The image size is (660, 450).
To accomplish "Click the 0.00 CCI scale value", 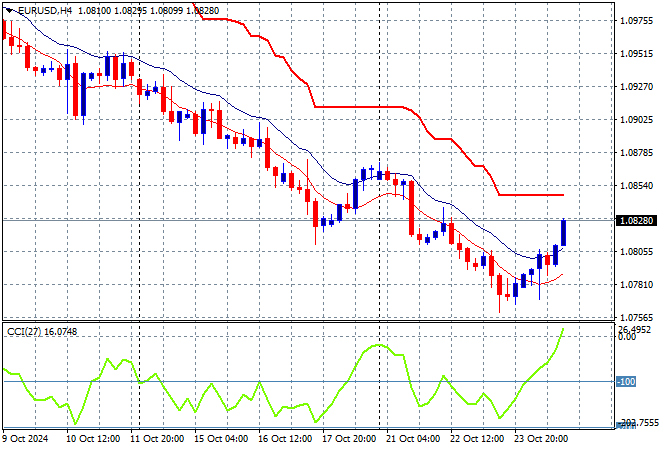I will coord(627,337).
